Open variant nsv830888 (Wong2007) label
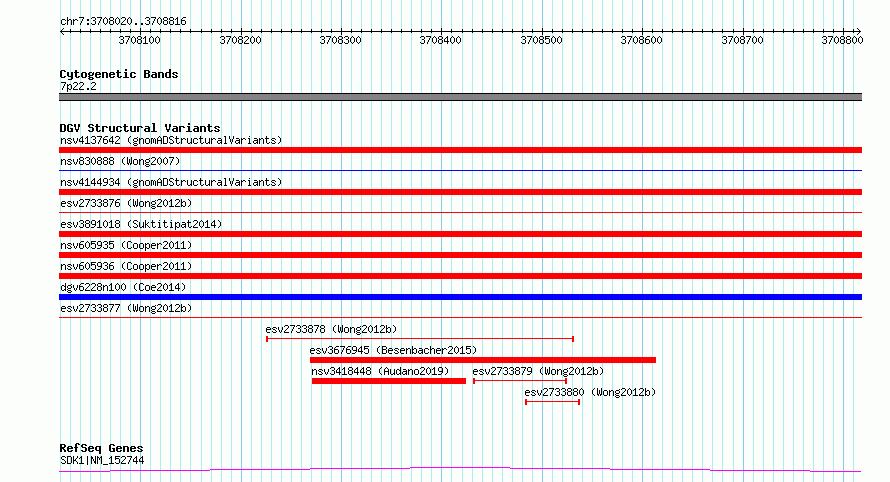 coord(120,161)
